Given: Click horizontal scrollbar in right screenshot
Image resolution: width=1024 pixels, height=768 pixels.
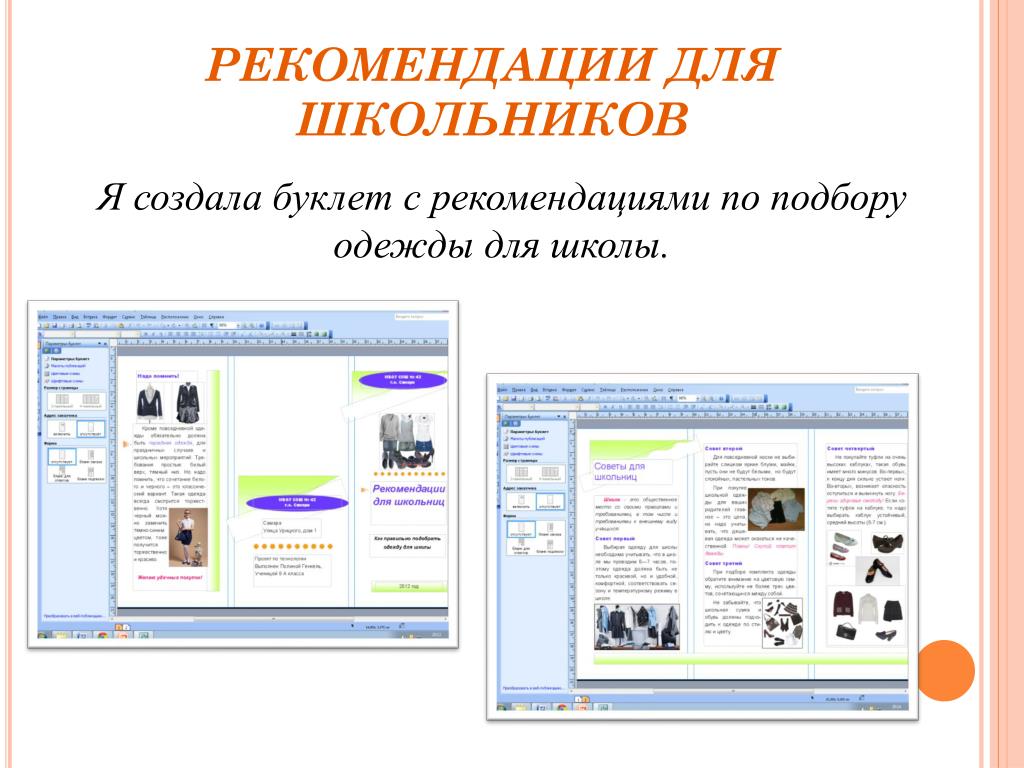Looking at the screenshot, I should [738, 692].
